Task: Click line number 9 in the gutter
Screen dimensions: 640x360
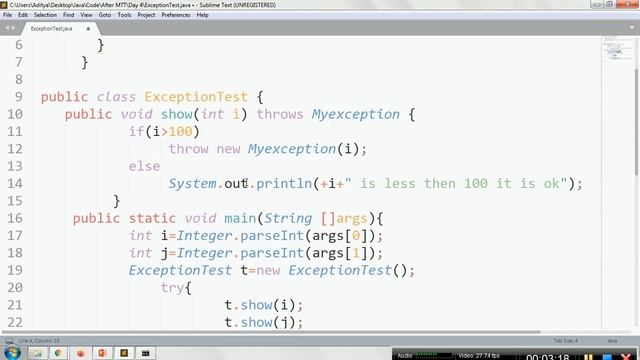Action: click(19, 97)
